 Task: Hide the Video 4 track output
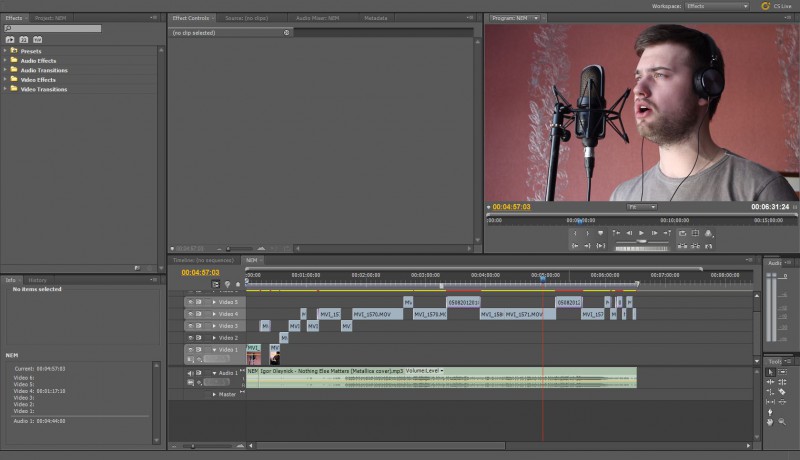189,314
